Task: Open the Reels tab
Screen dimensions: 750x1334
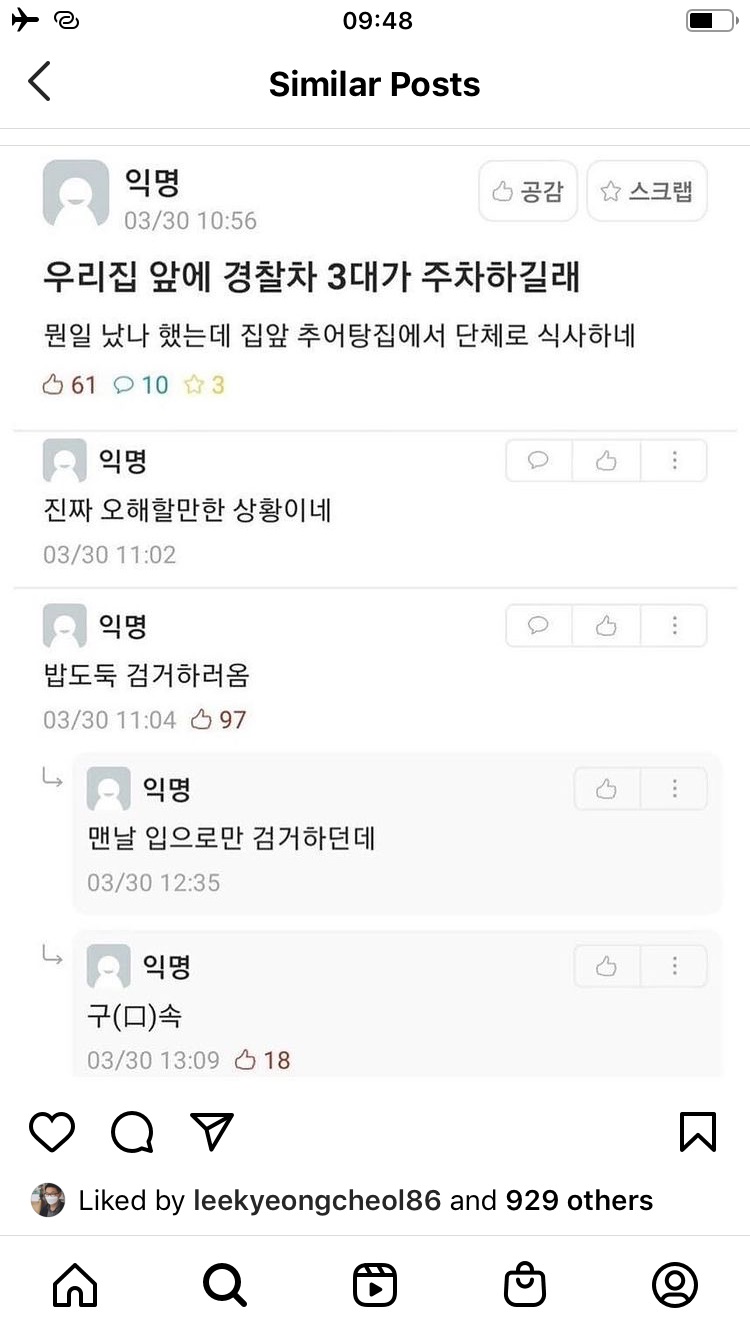Action: point(375,1285)
